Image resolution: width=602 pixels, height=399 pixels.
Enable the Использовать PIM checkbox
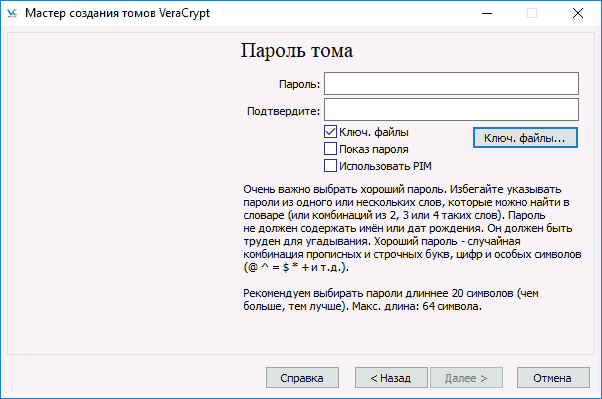(x=330, y=166)
